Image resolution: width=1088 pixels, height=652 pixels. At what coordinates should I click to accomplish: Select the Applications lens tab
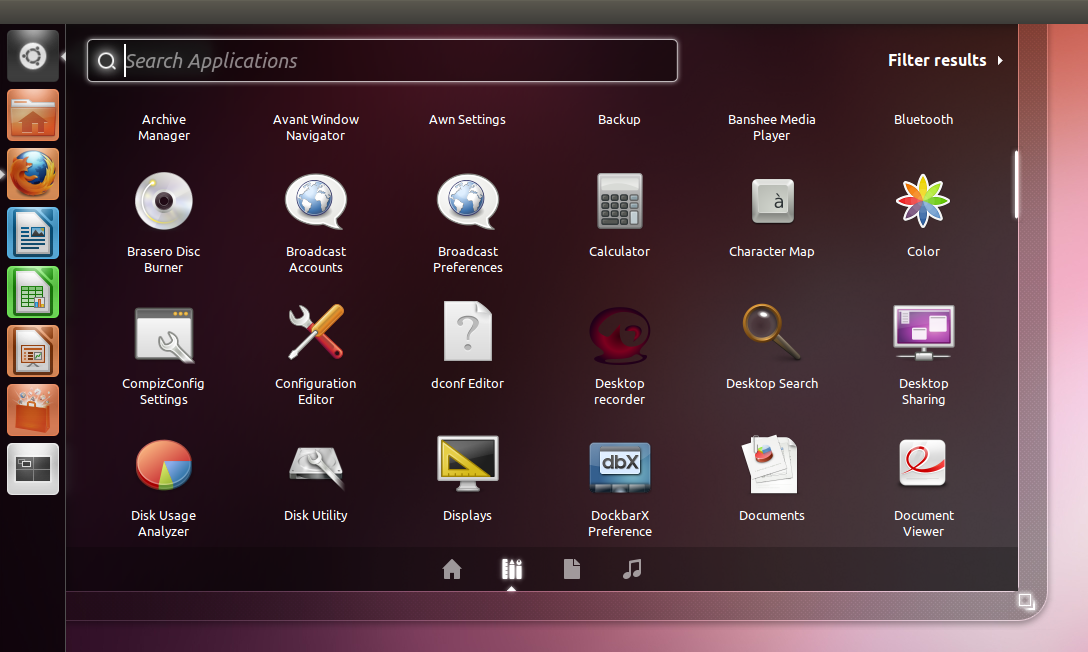(x=512, y=569)
